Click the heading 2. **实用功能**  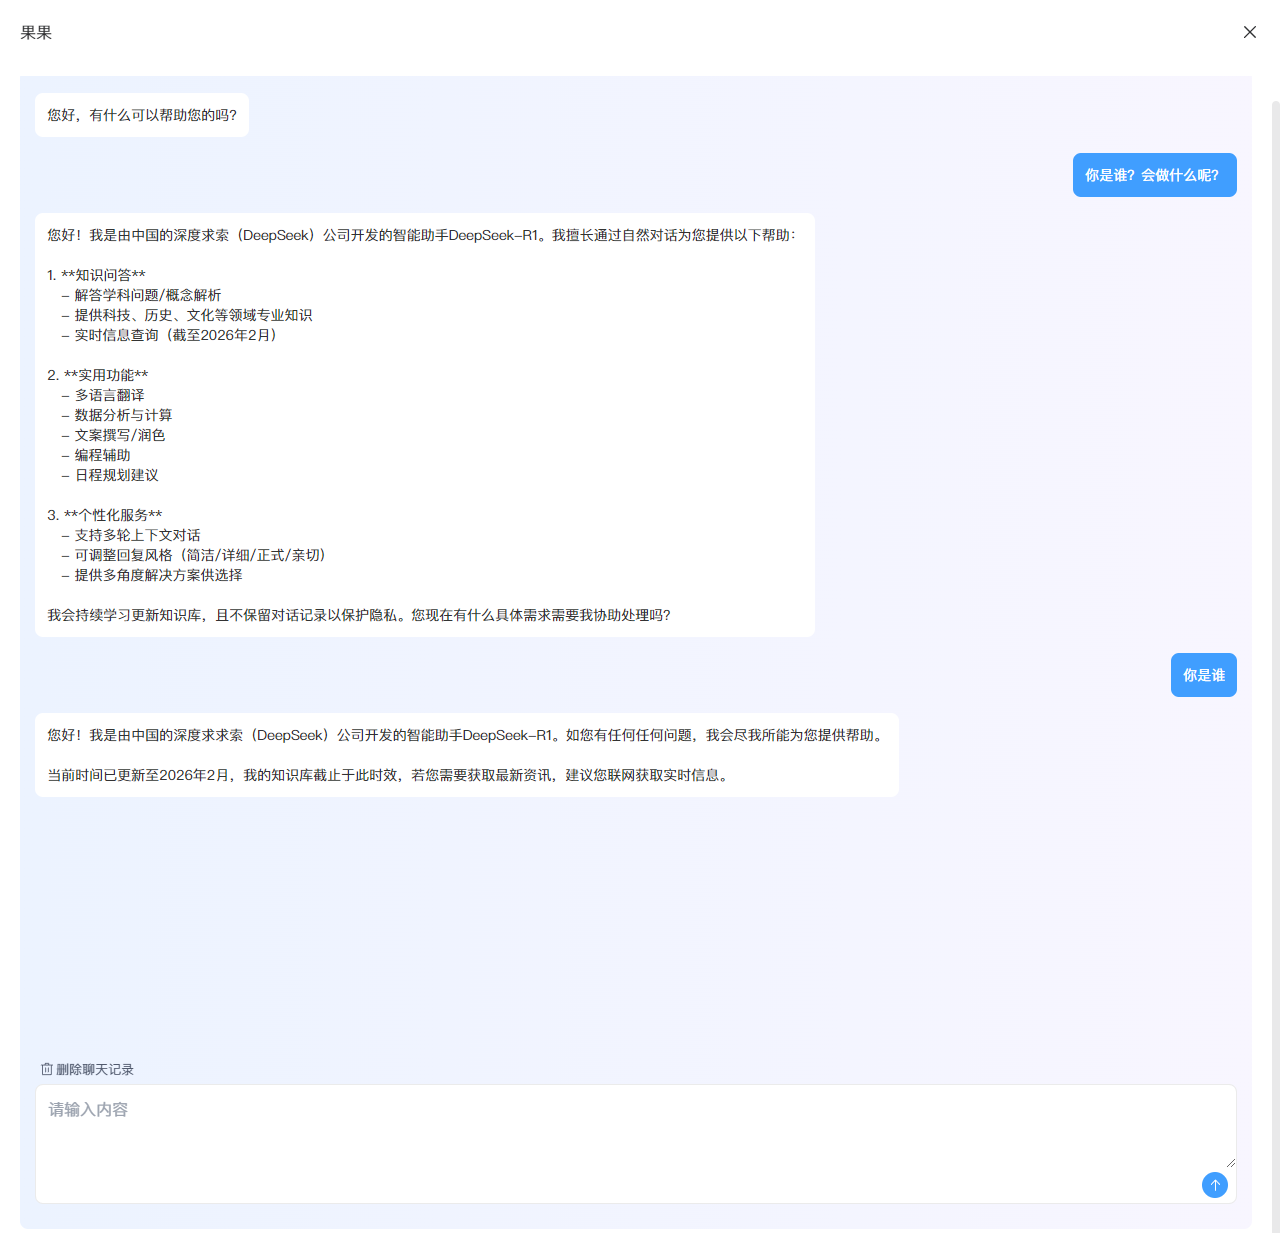98,375
